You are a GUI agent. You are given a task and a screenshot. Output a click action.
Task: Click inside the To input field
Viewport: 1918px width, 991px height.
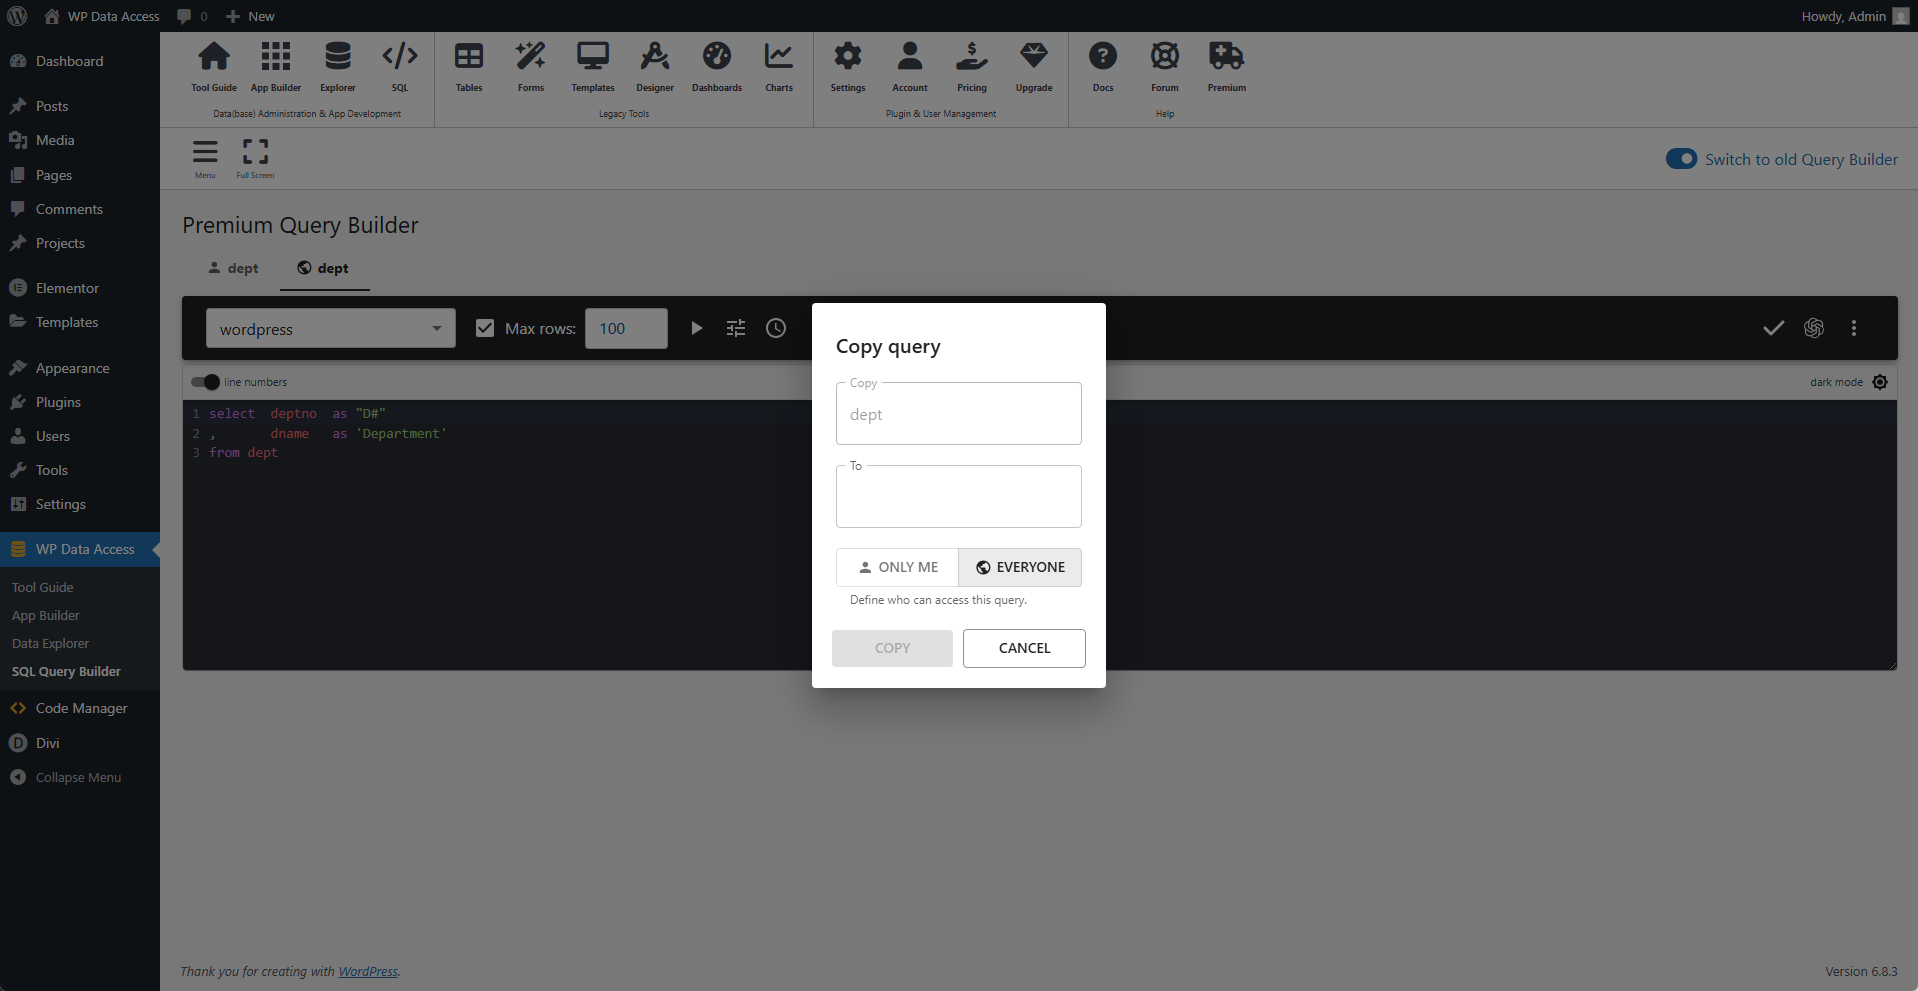point(957,497)
